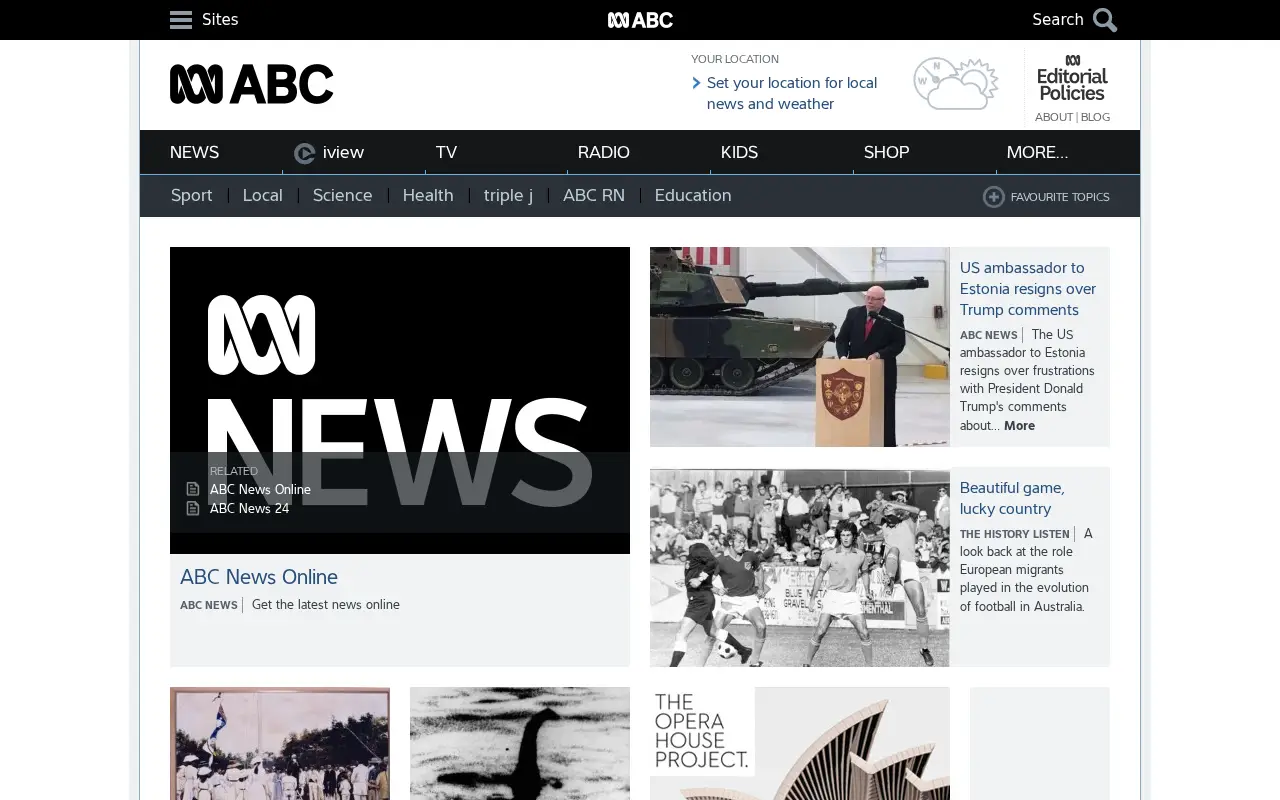Click document icon beside ABC News Online
The height and width of the screenshot is (800, 1280).
point(193,489)
